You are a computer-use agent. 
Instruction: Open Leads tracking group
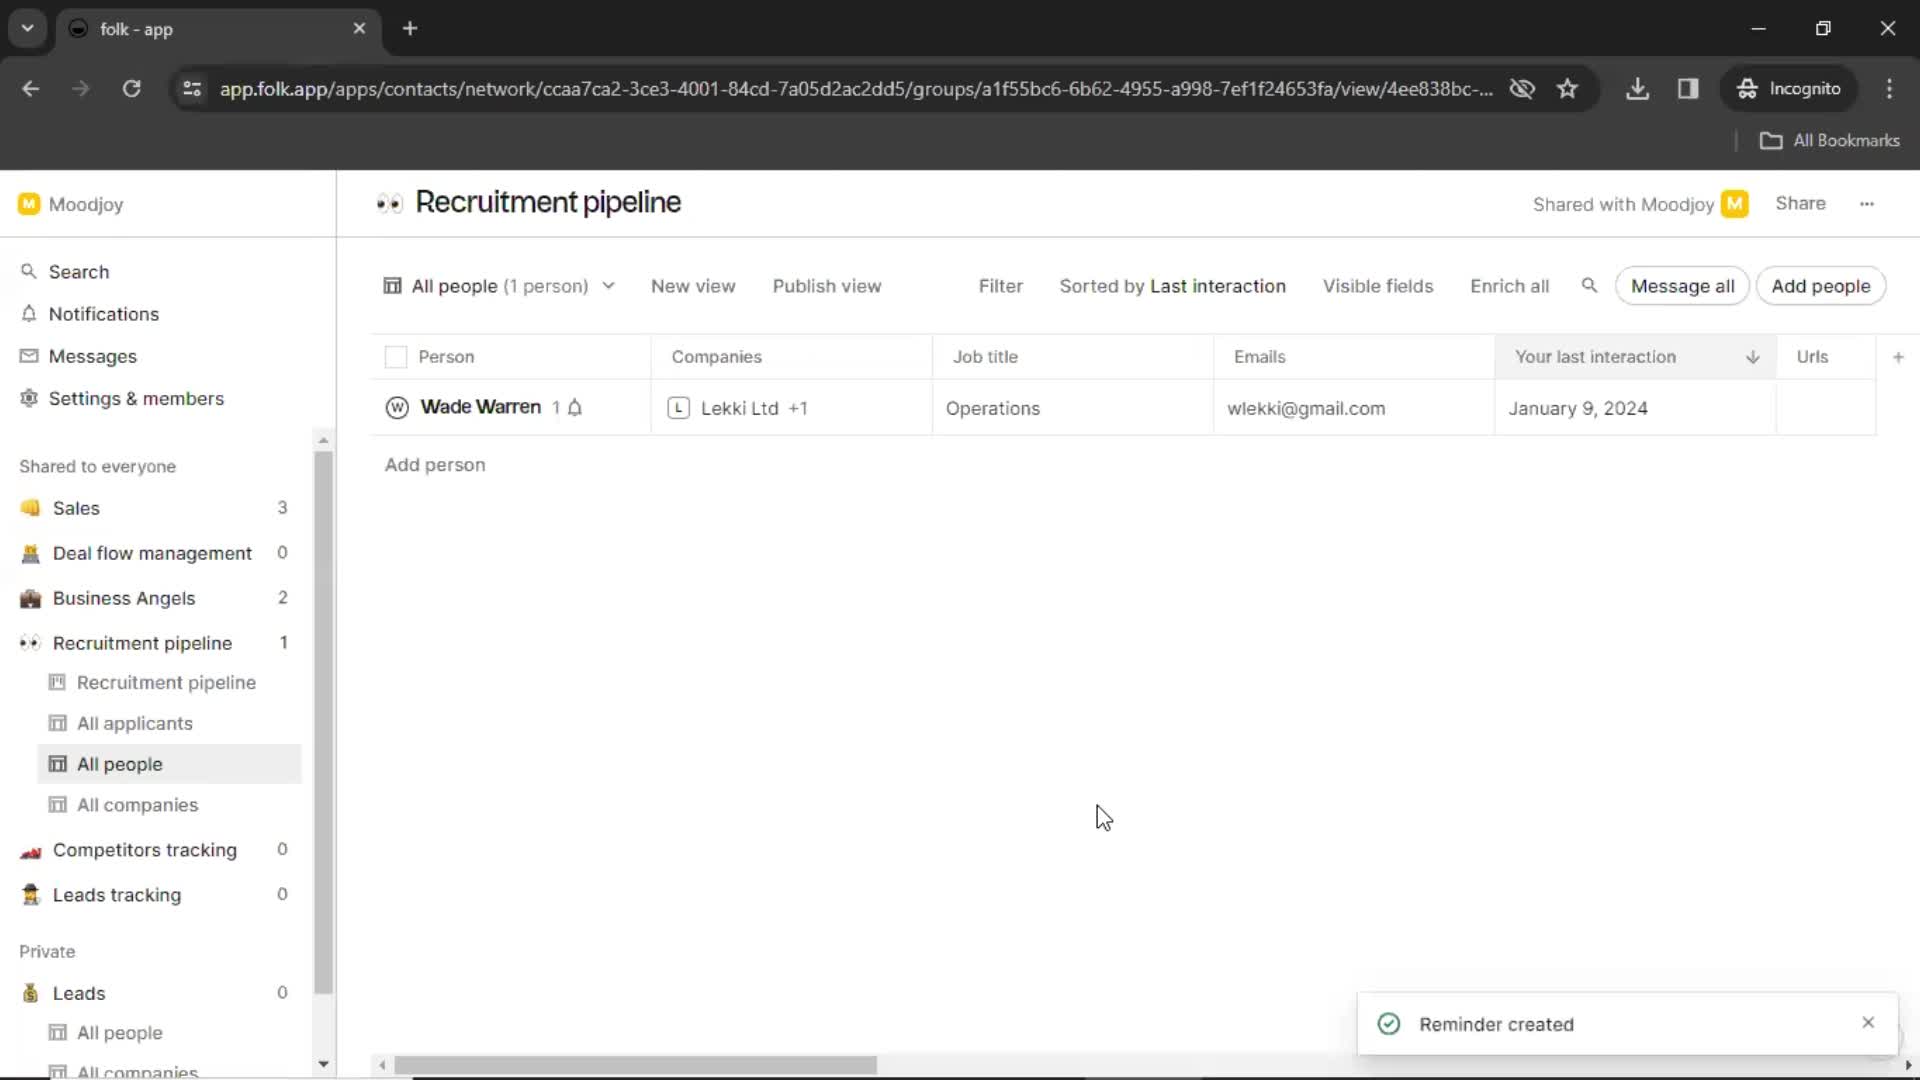coord(117,895)
